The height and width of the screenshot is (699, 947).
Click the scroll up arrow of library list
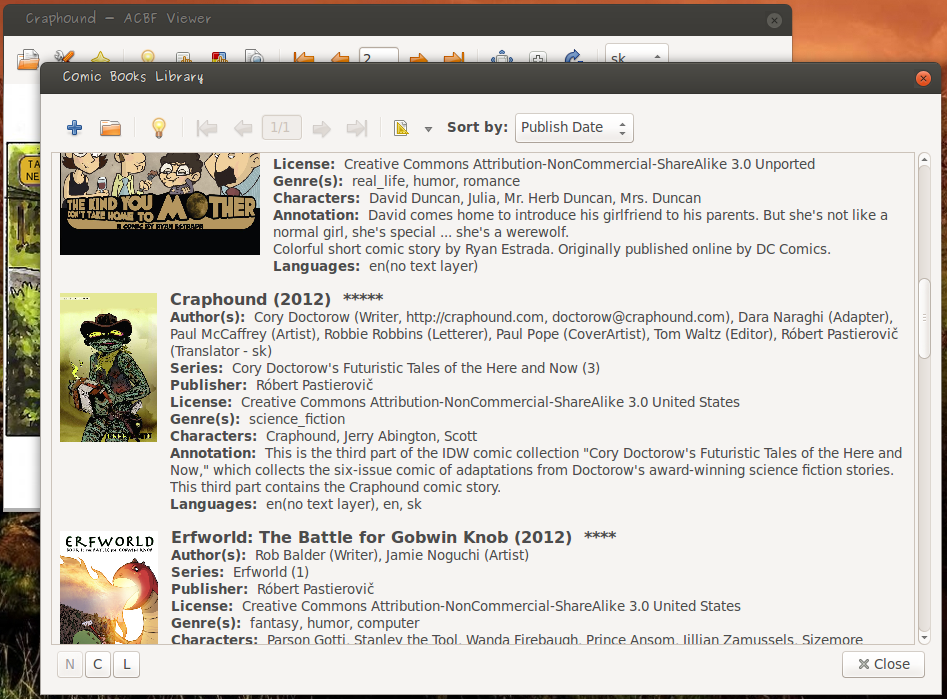point(924,159)
